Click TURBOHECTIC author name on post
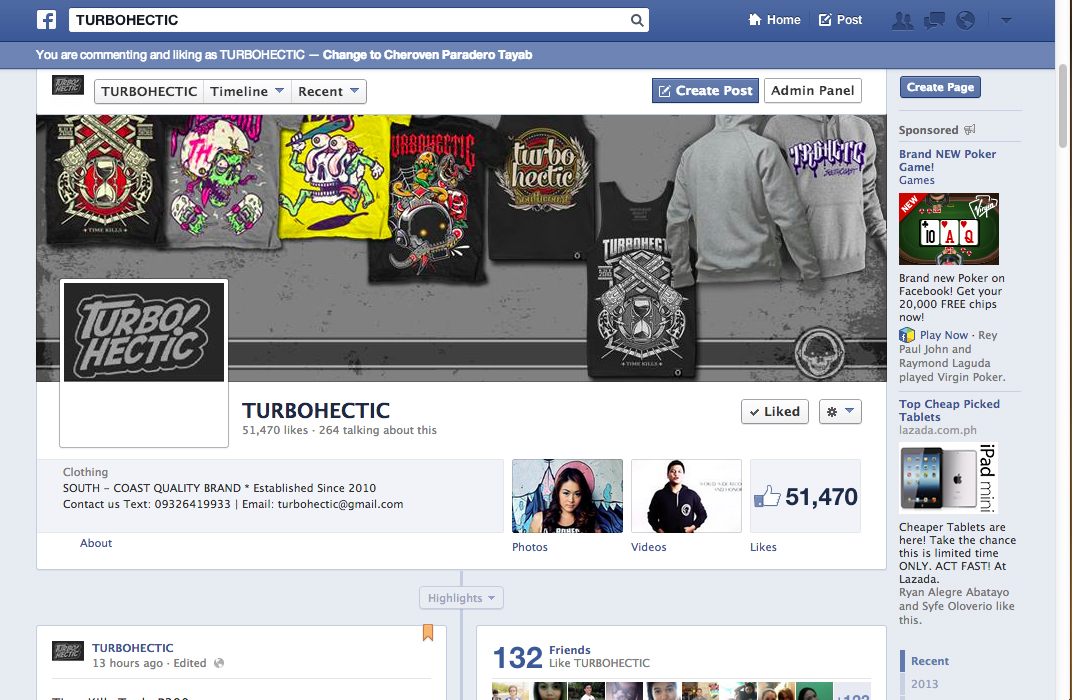 pos(133,648)
